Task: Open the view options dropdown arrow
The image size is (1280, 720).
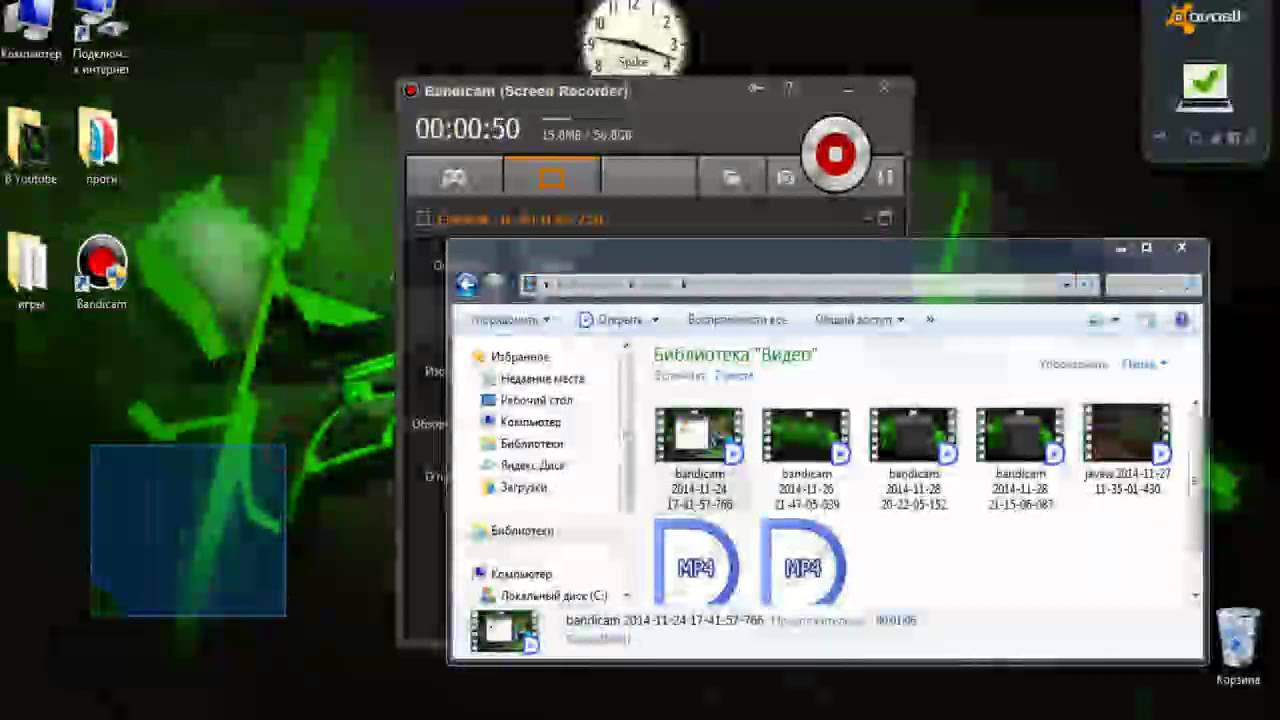Action: pos(1115,320)
